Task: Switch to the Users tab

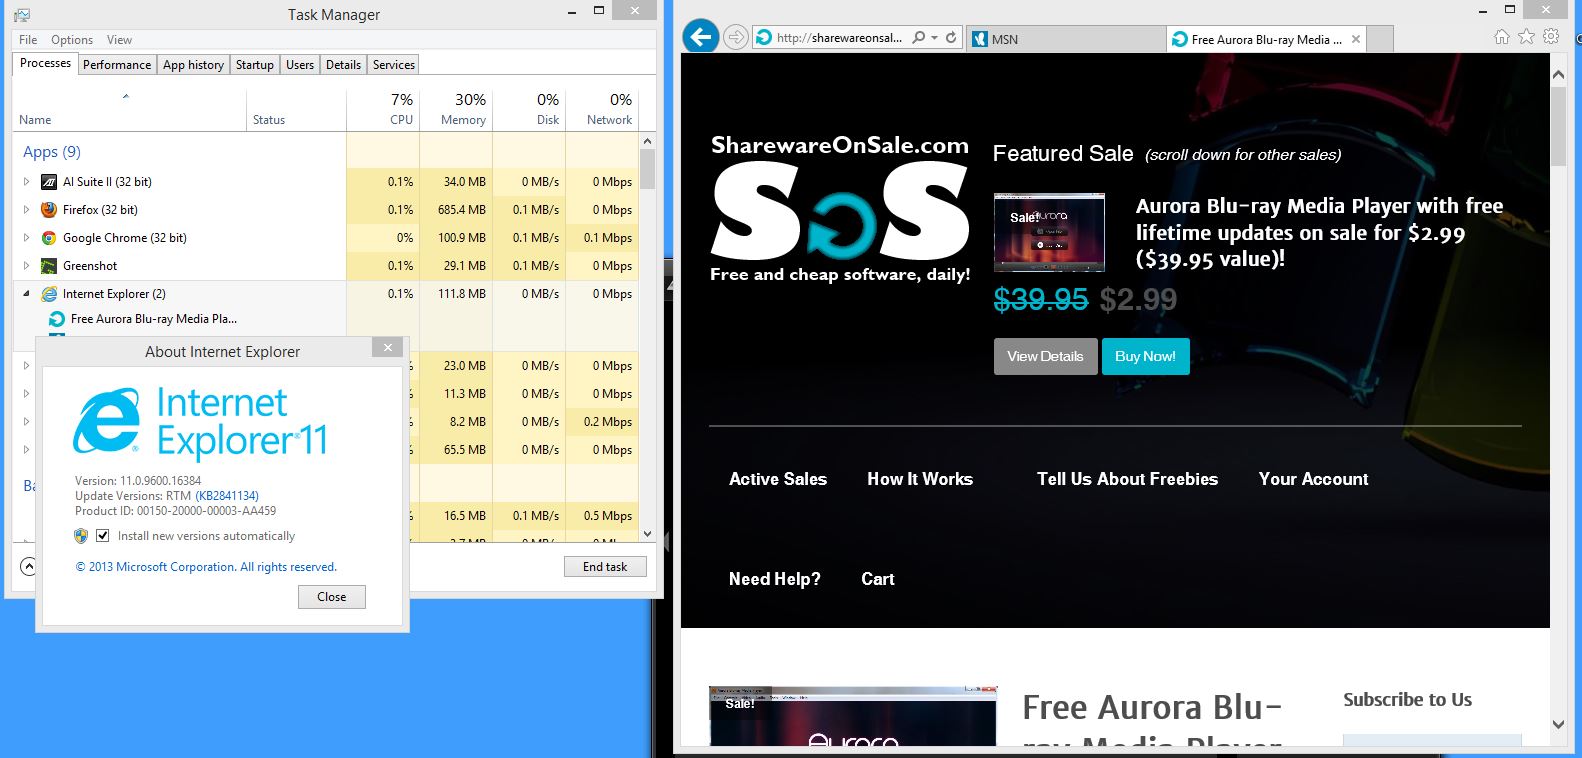Action: click(x=300, y=65)
